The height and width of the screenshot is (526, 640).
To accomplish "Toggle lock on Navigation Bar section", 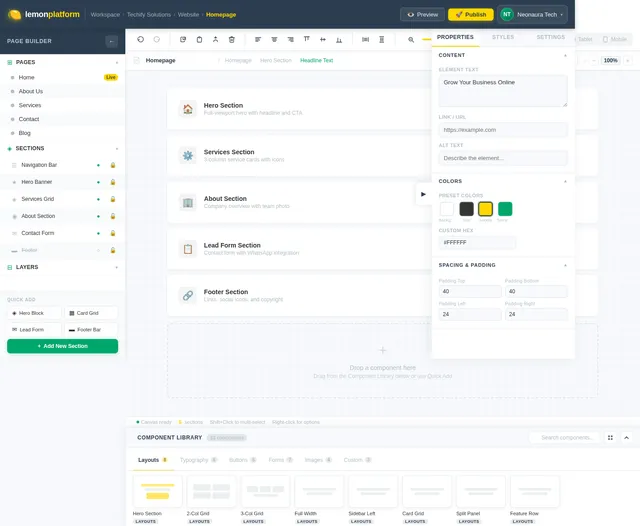I will [x=113, y=165].
